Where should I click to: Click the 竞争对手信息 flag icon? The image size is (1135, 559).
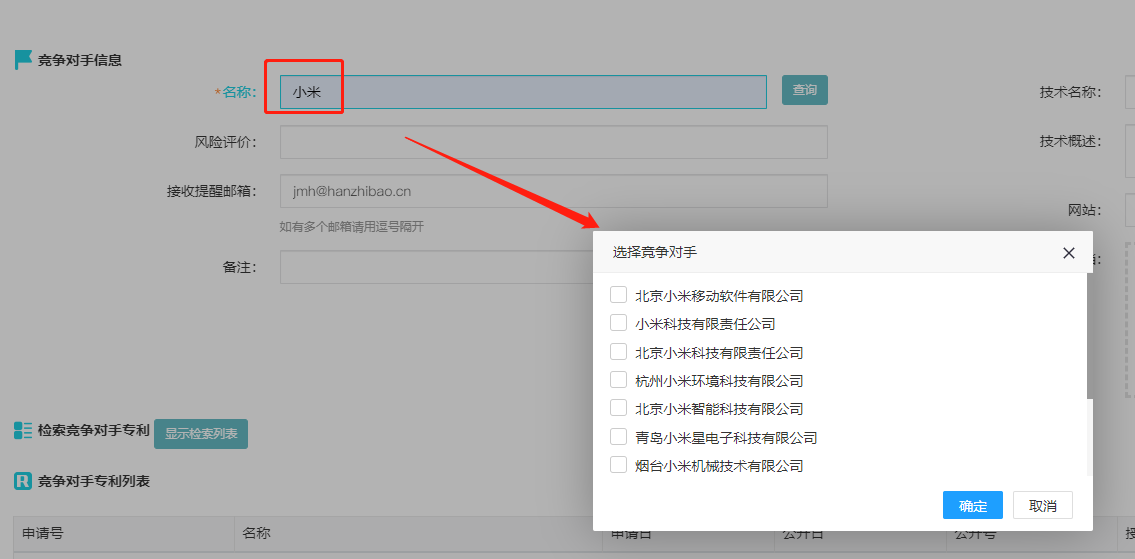click(x=23, y=60)
